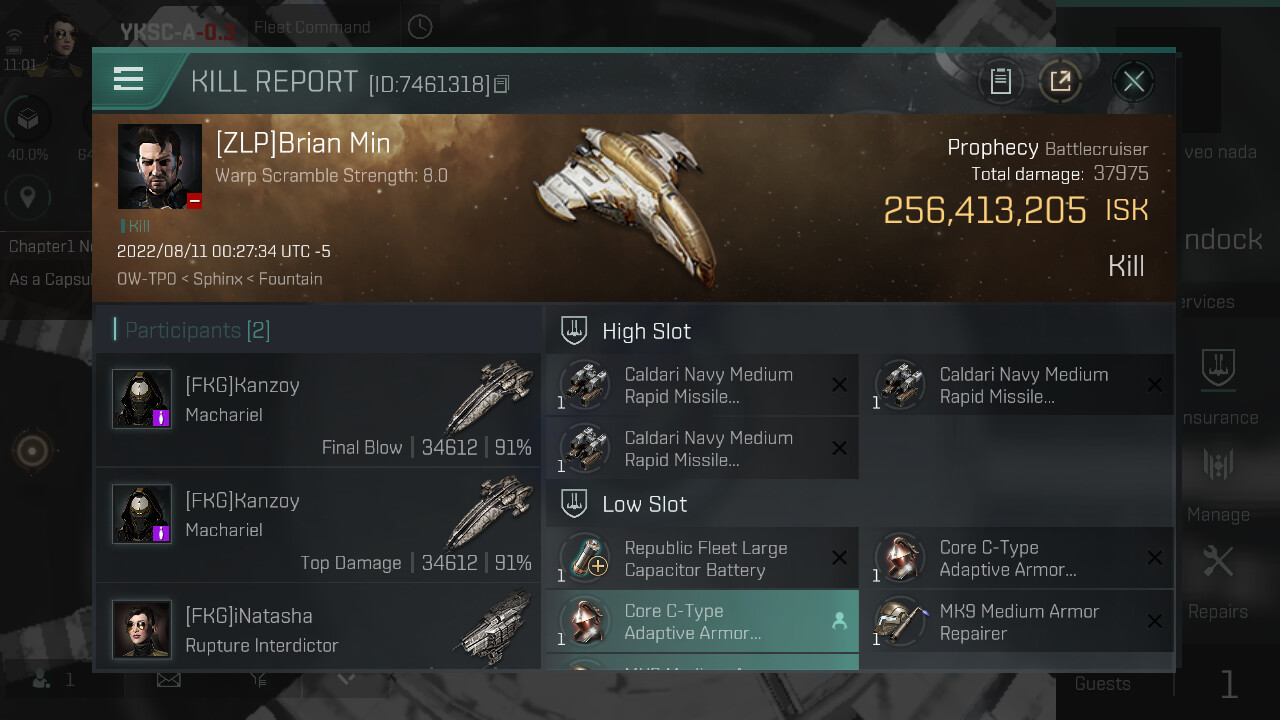Copy the kill report ID

502,85
